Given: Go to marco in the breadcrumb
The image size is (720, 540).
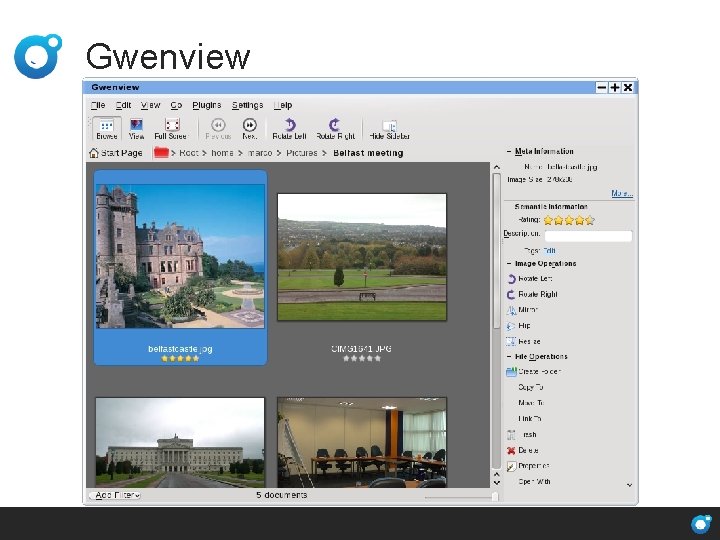Looking at the screenshot, I should pyautogui.click(x=260, y=153).
